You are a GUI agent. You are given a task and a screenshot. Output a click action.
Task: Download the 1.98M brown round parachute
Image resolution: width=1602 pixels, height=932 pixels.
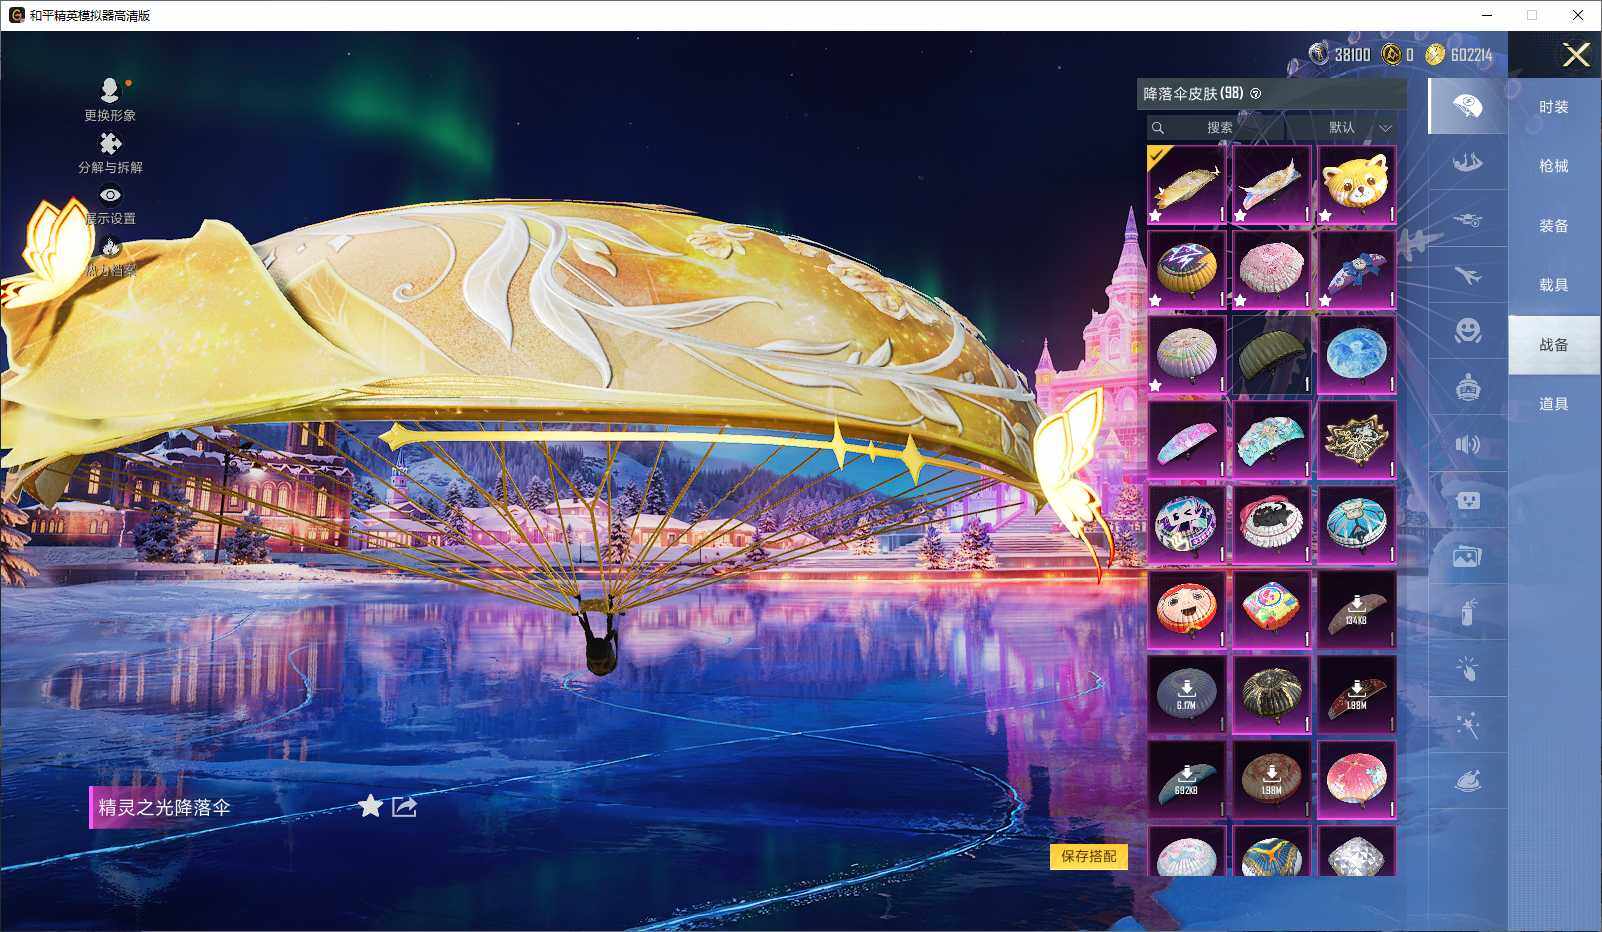pos(1272,780)
